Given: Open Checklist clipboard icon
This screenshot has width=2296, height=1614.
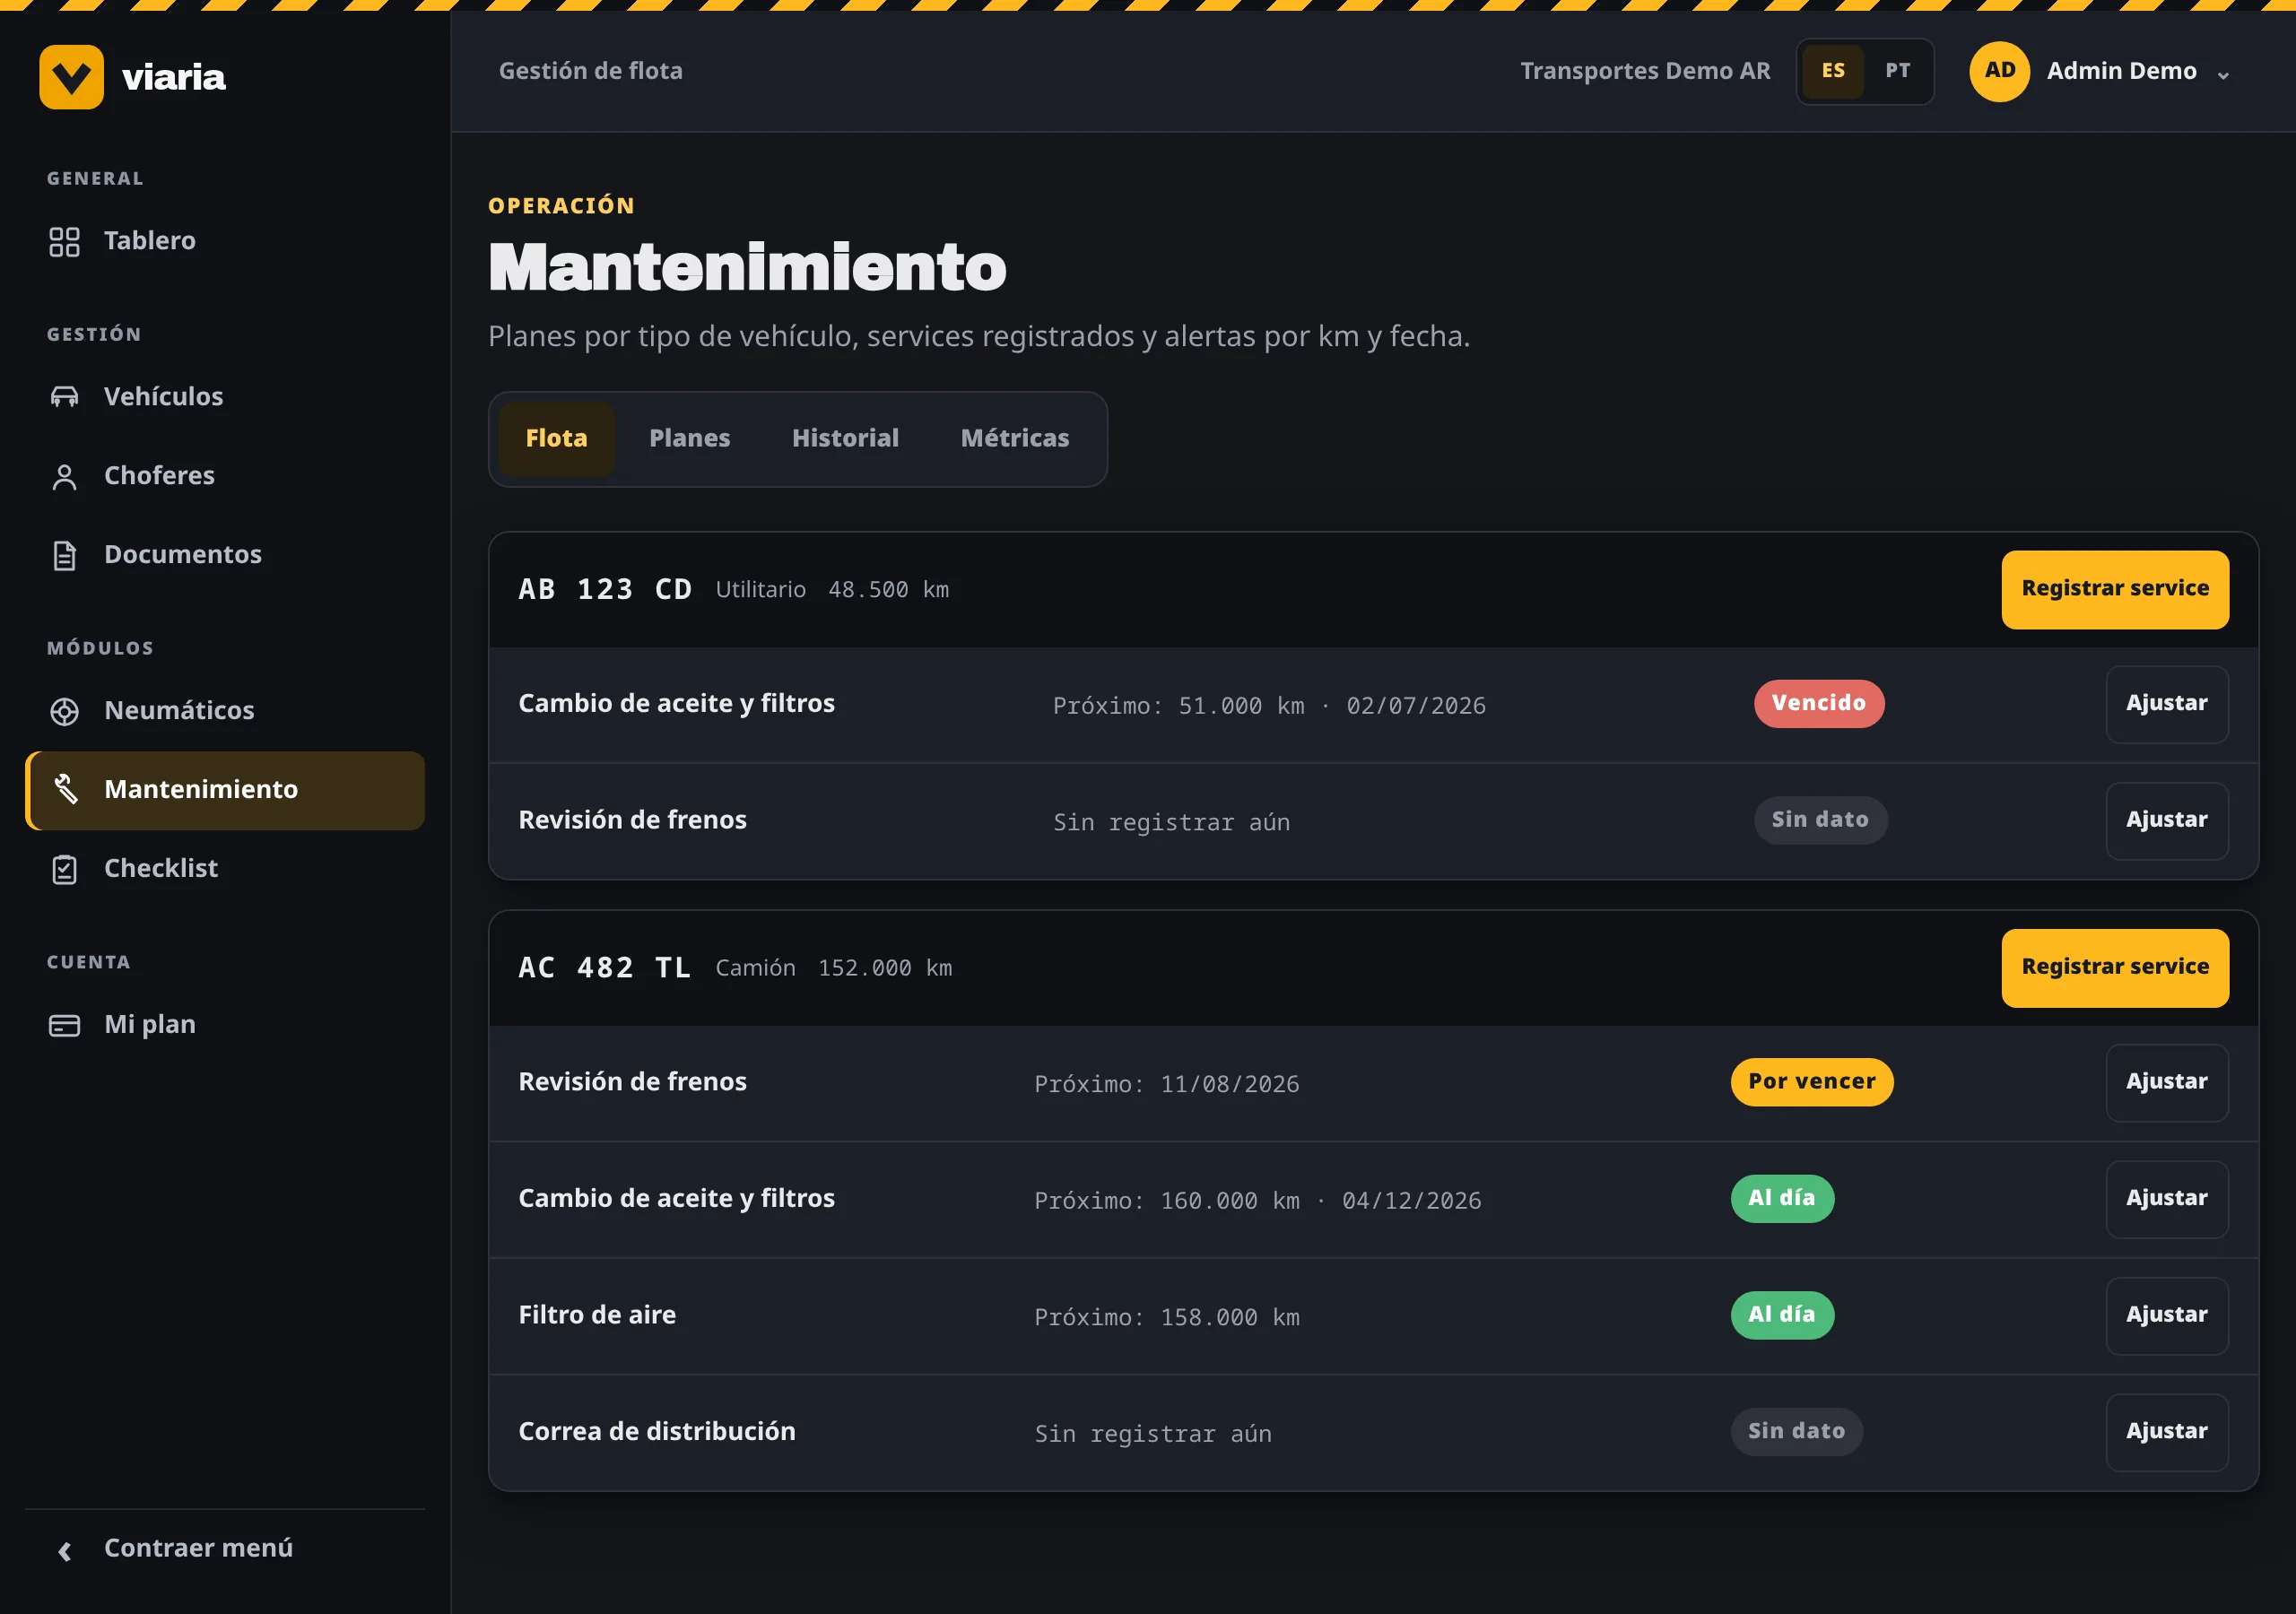Looking at the screenshot, I should (64, 869).
